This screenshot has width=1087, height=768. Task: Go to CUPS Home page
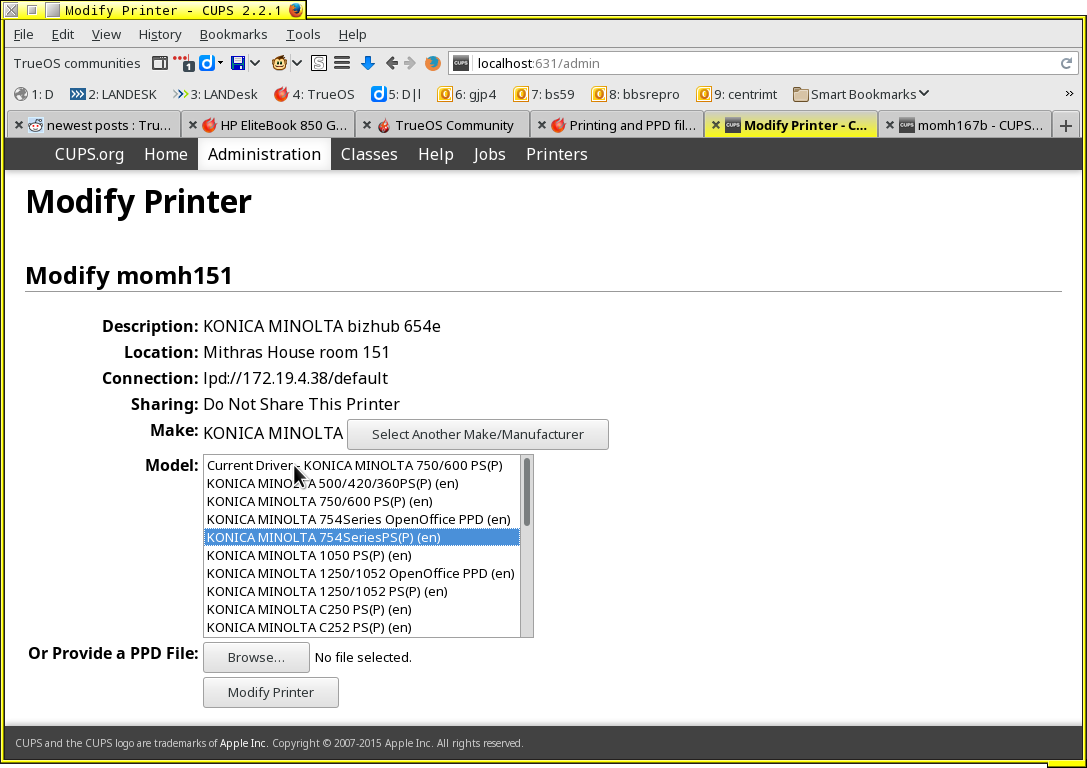[x=166, y=154]
